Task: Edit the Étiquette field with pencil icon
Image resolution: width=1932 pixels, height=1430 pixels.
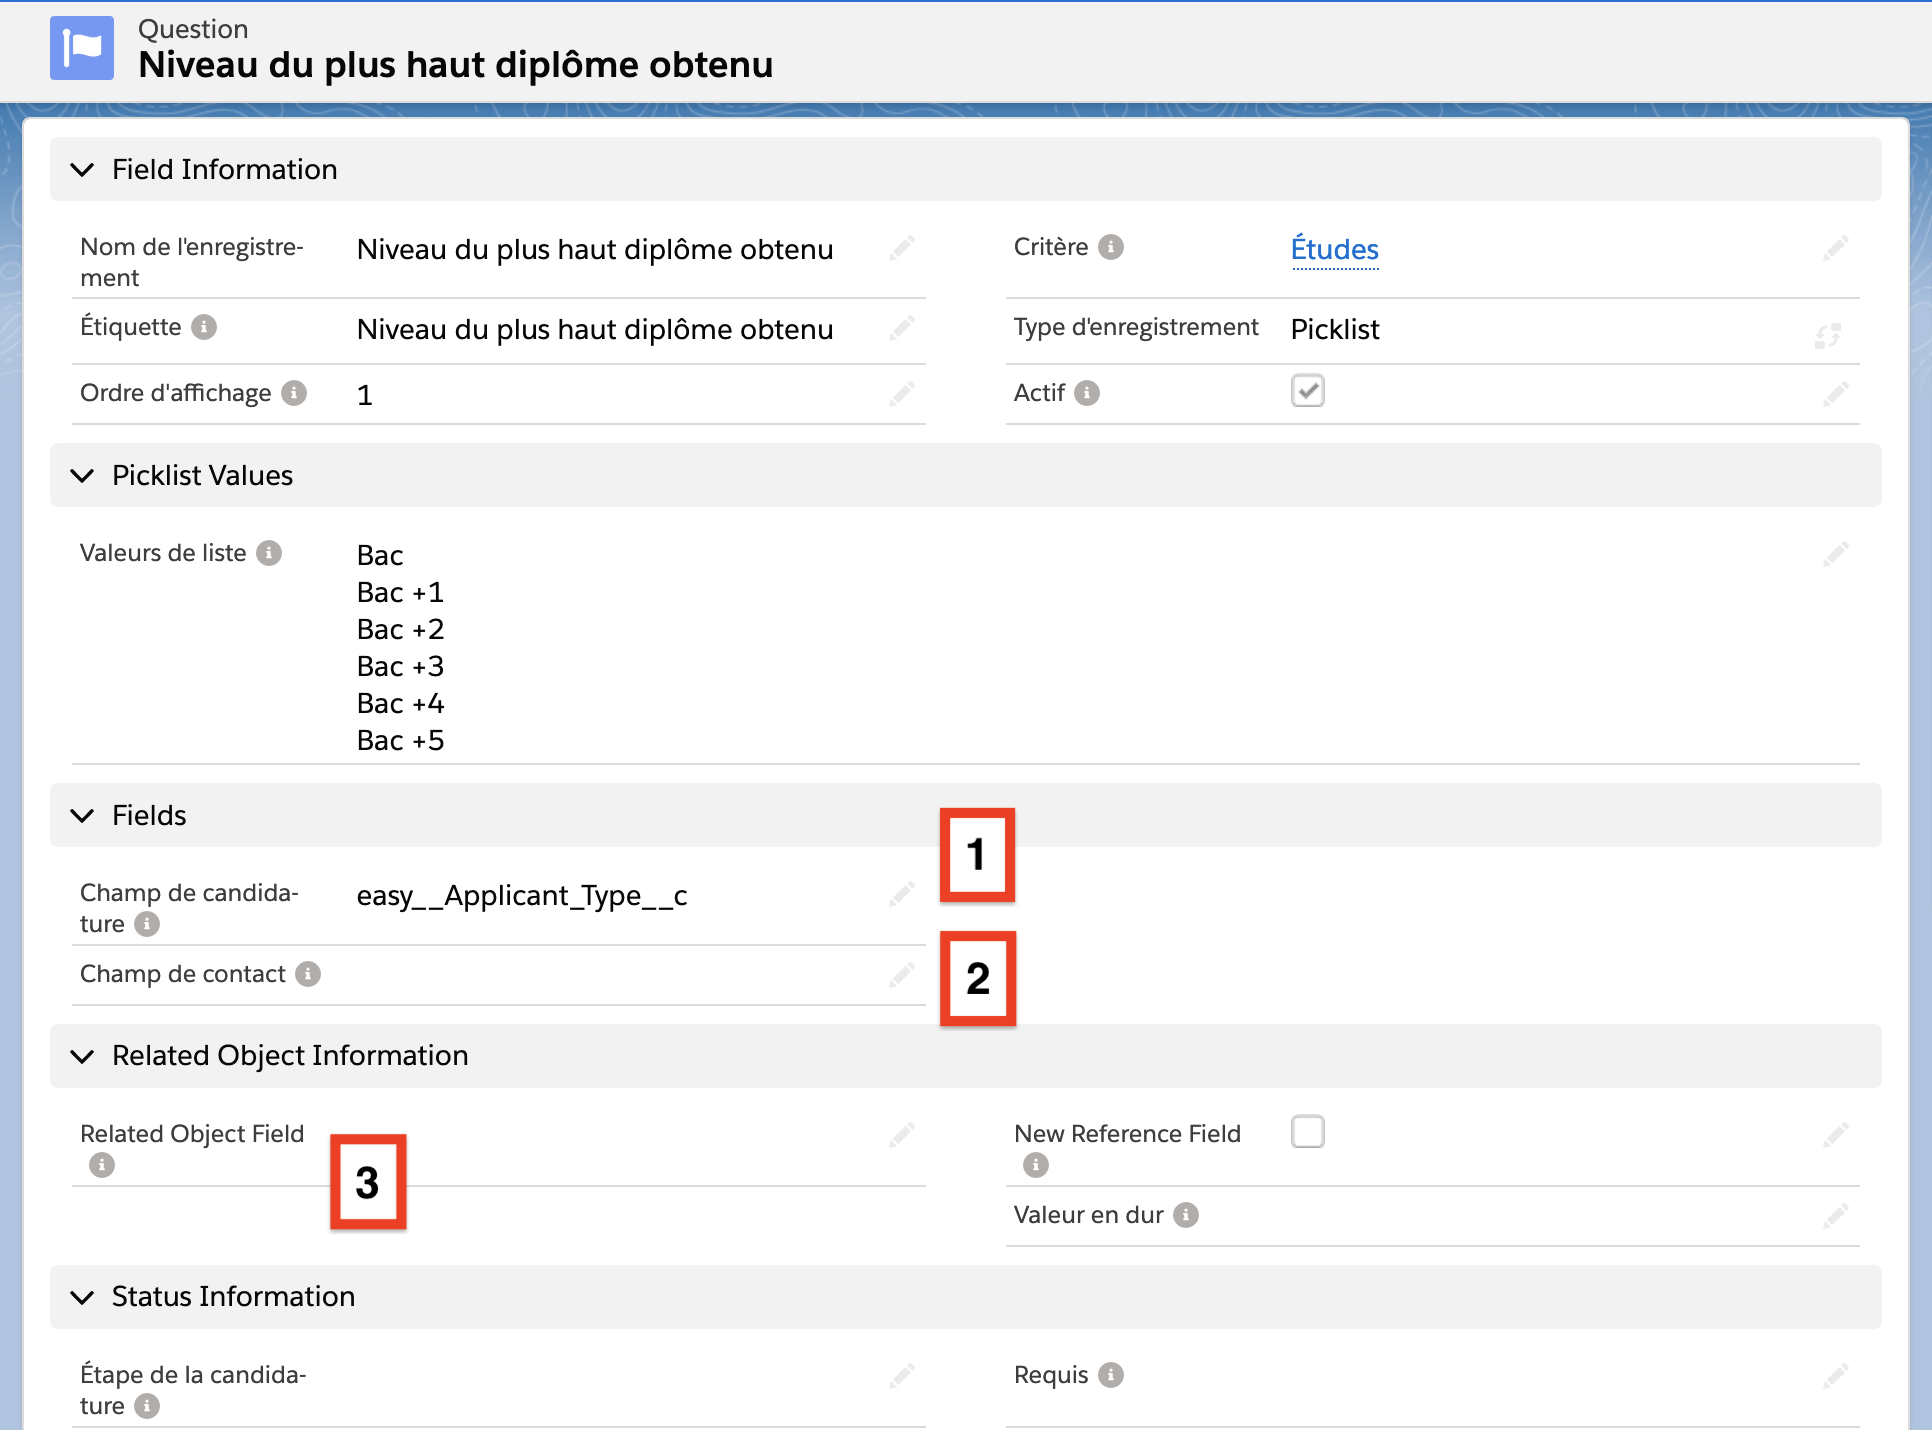Action: [902, 328]
